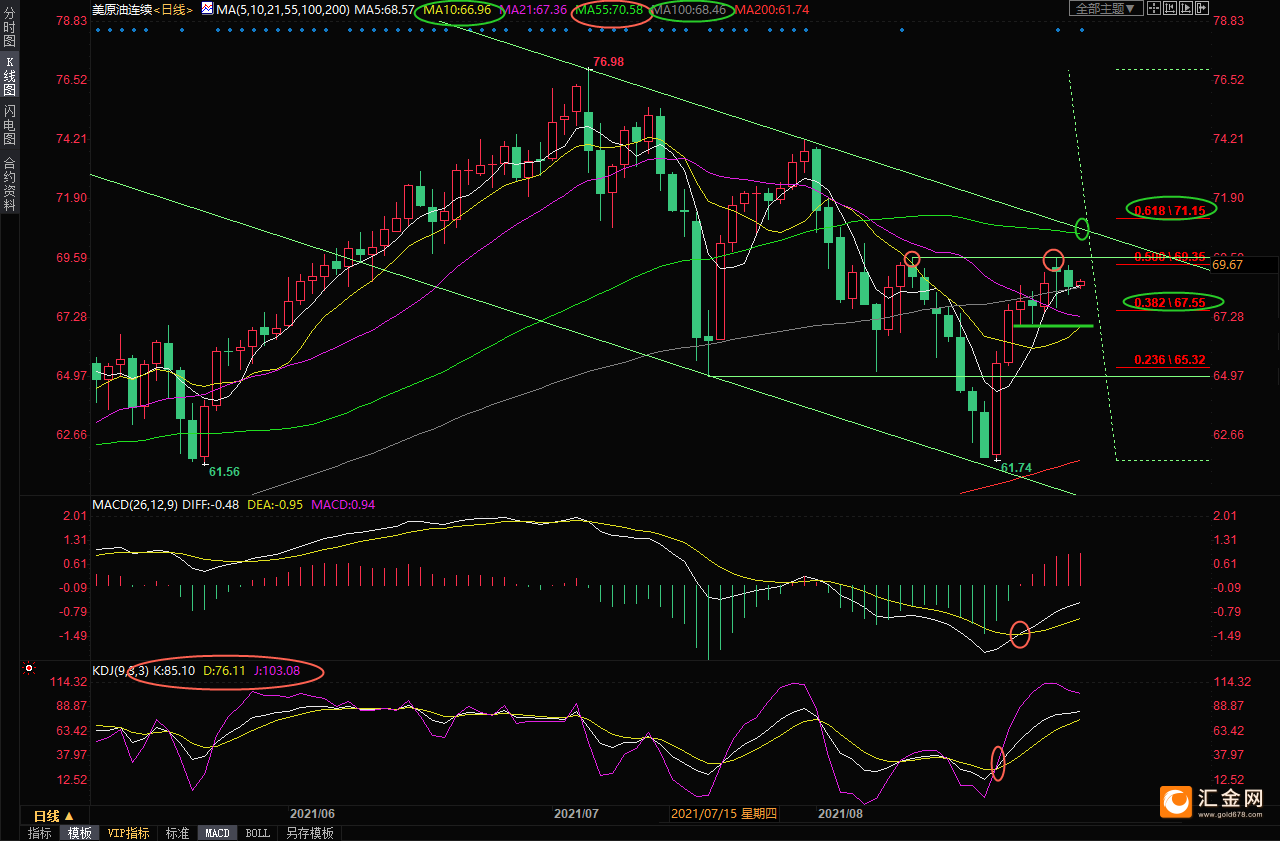This screenshot has width=1280, height=841.
Task: Click the MA5:68.57 value
Action: click(385, 9)
